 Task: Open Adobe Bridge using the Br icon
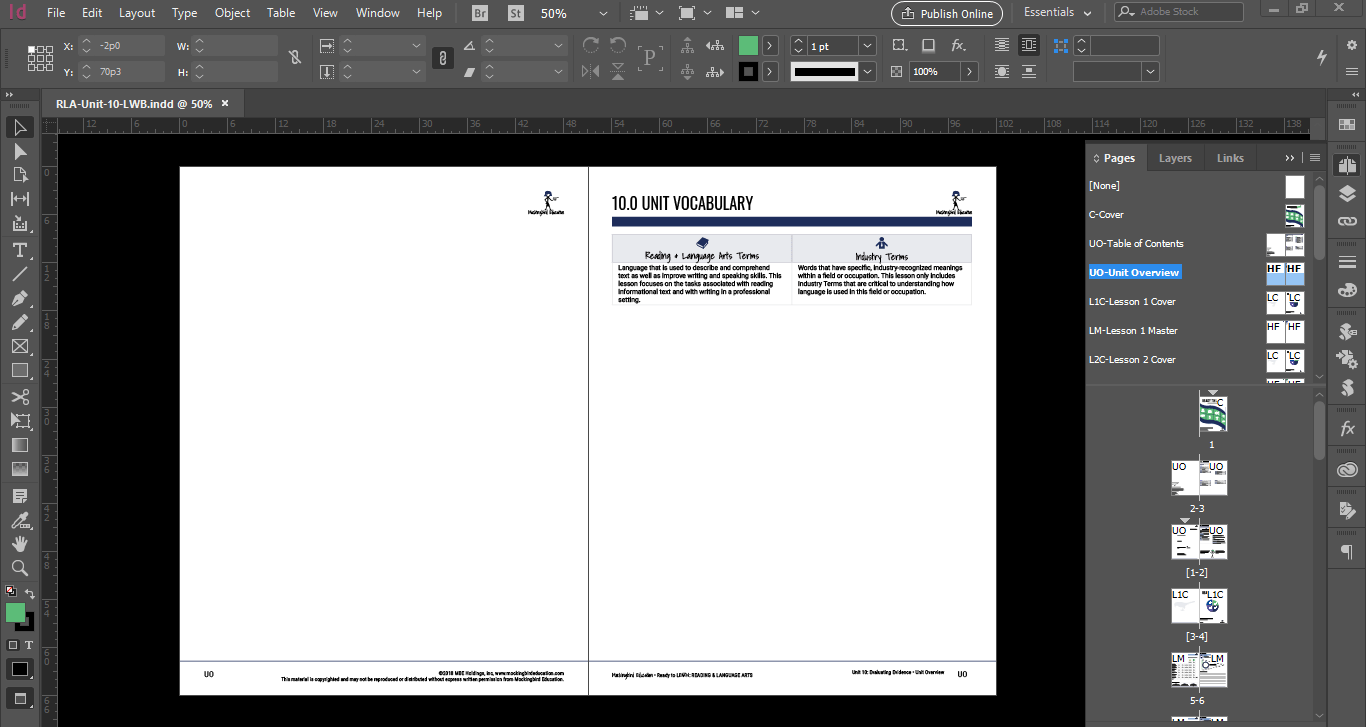coord(479,14)
